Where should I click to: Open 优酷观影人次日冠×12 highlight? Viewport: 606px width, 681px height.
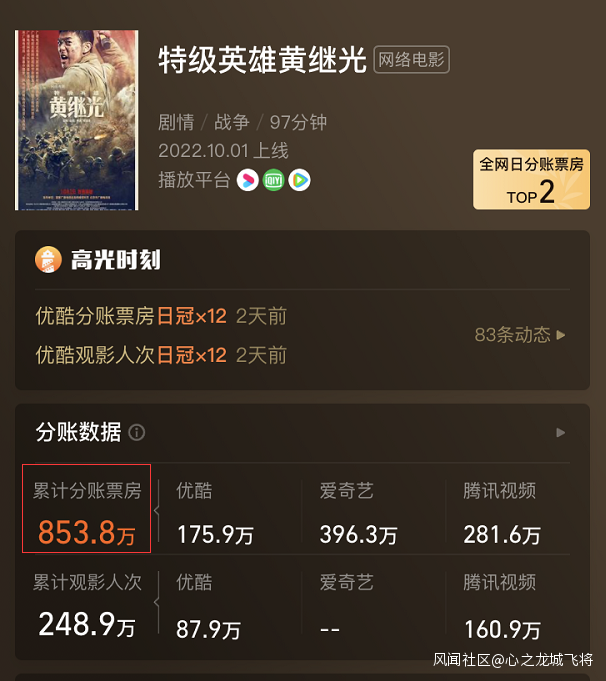click(x=161, y=355)
